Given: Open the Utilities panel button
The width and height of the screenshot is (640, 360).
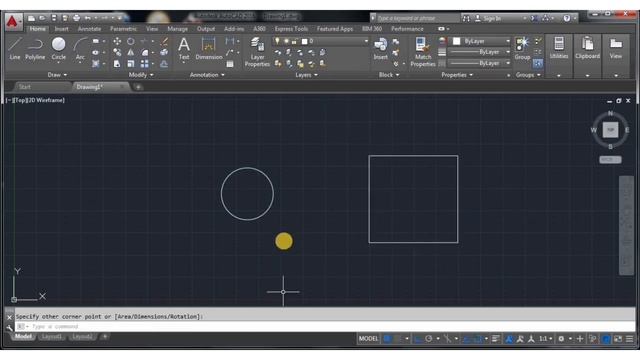Looking at the screenshot, I should tap(559, 49).
